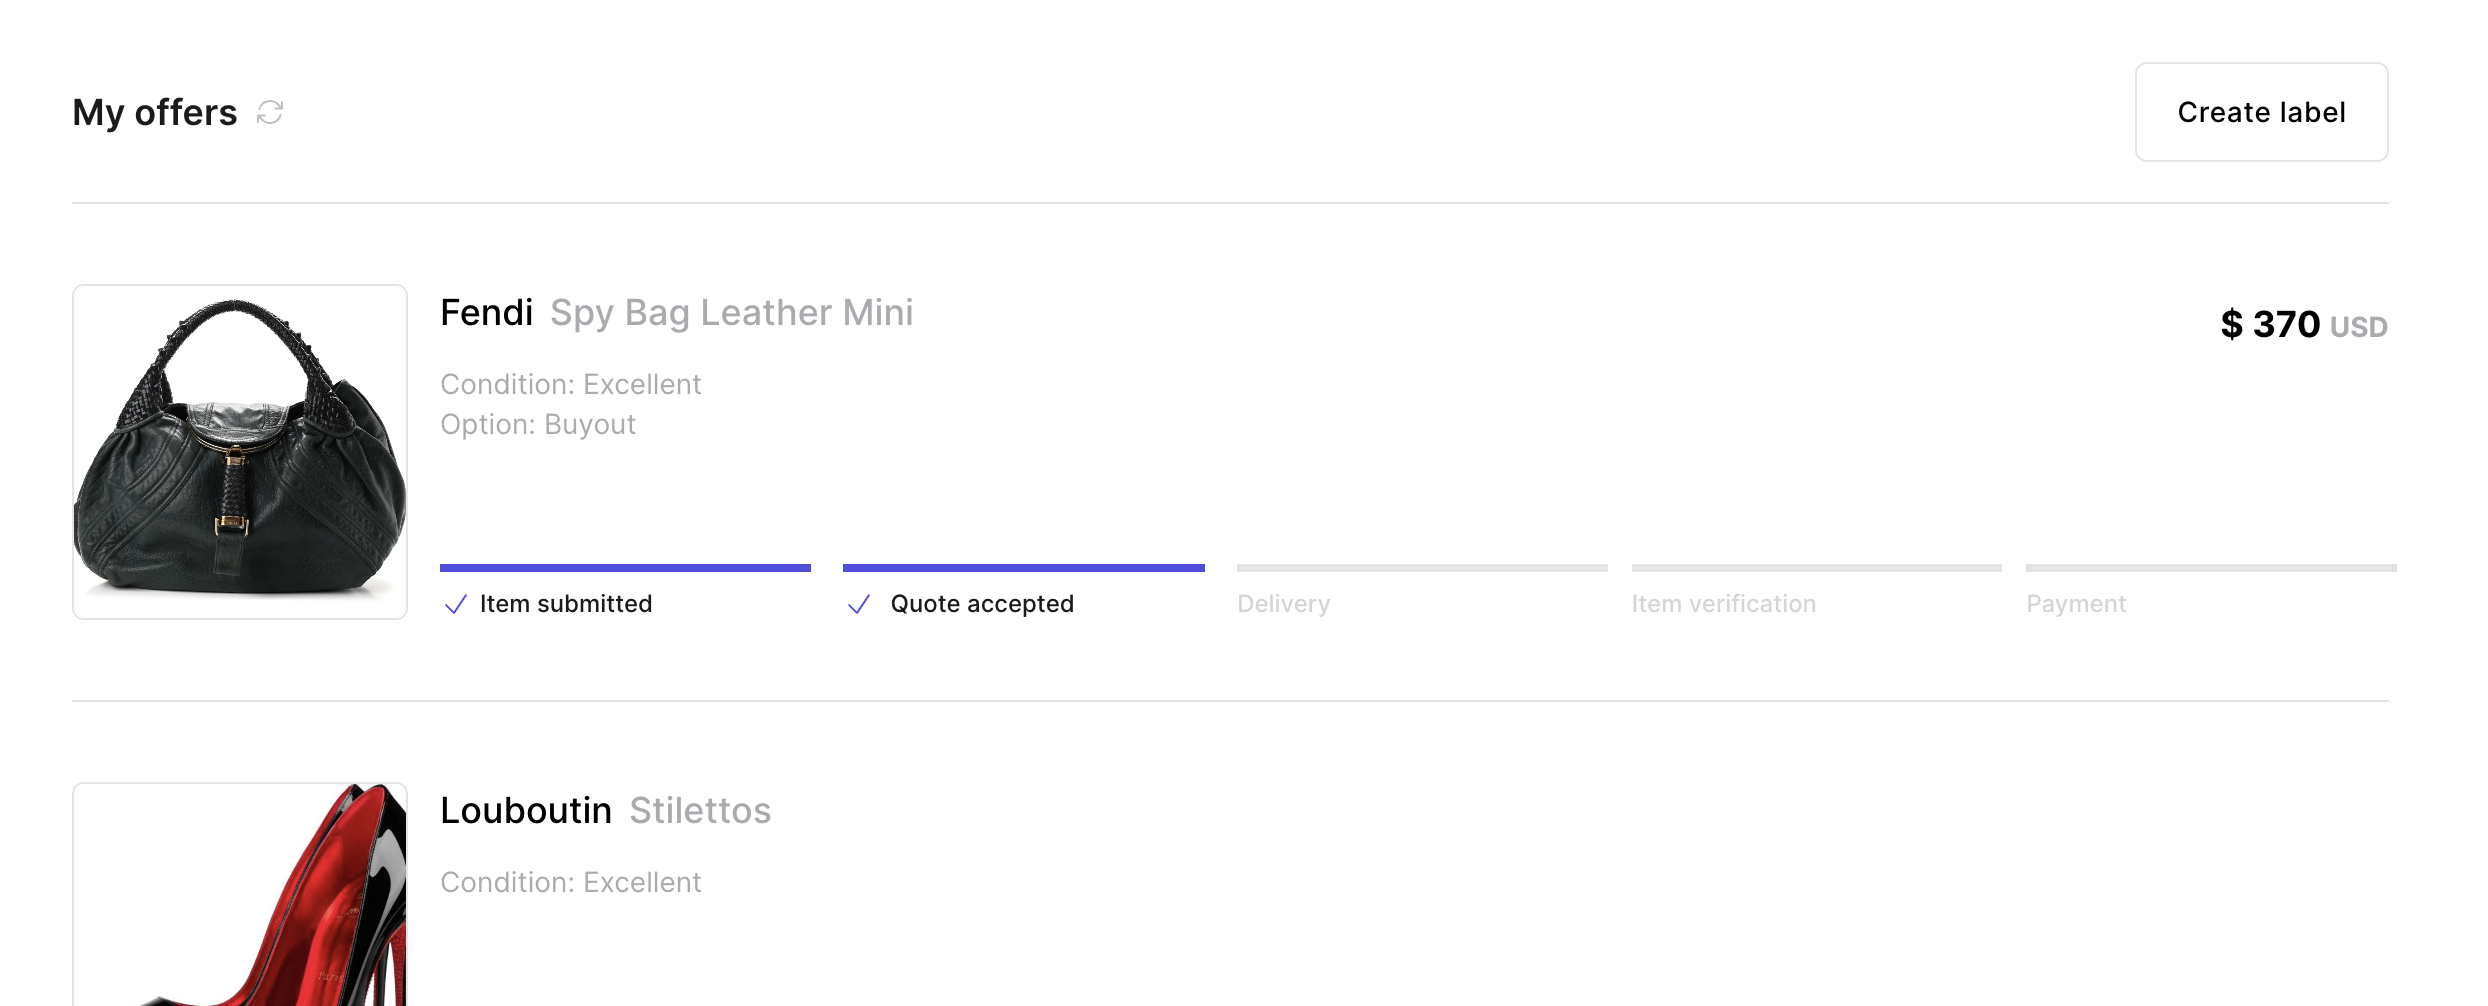The width and height of the screenshot is (2488, 1006).
Task: Click the $ 370 USD price
Action: point(2304,325)
